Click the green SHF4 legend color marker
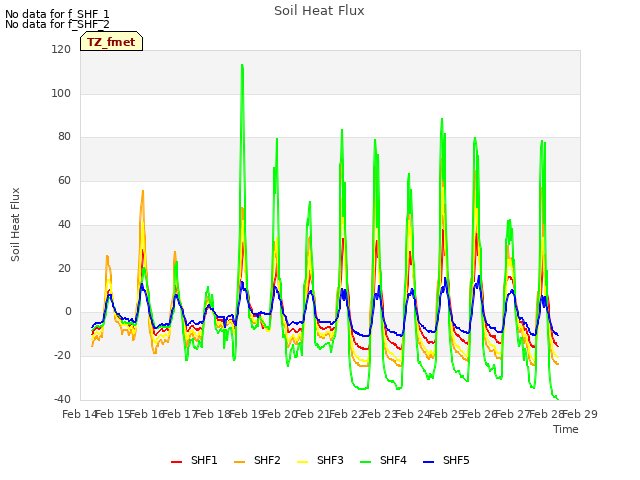This screenshot has width=640, height=480. (366, 462)
